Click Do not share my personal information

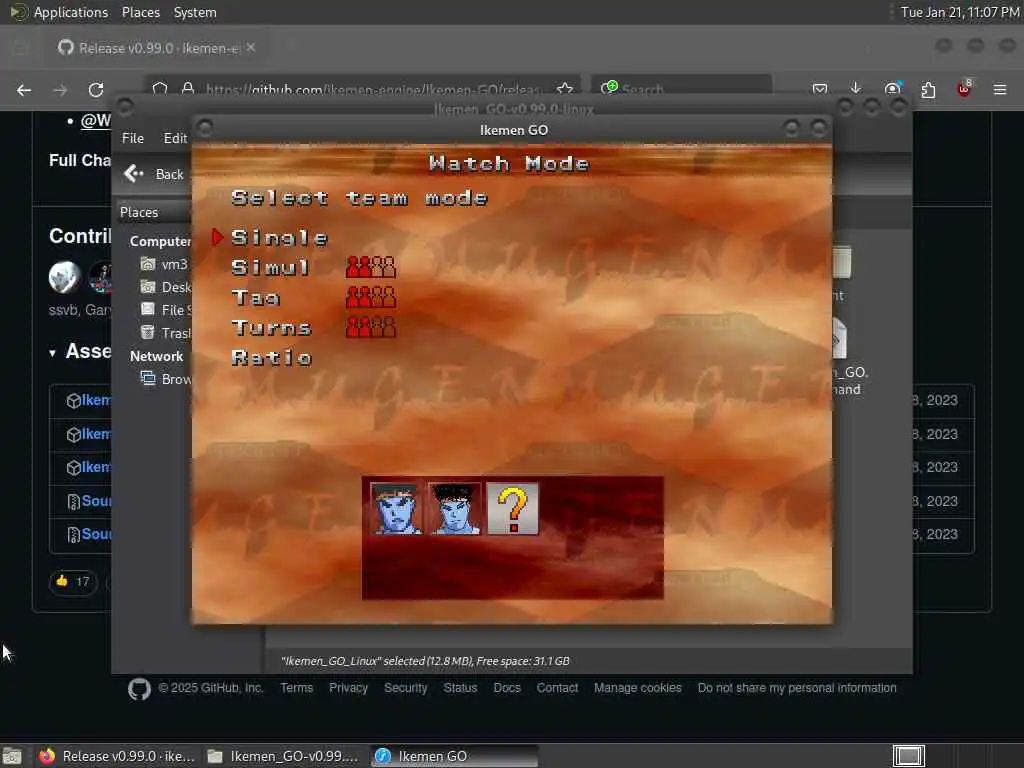click(797, 688)
